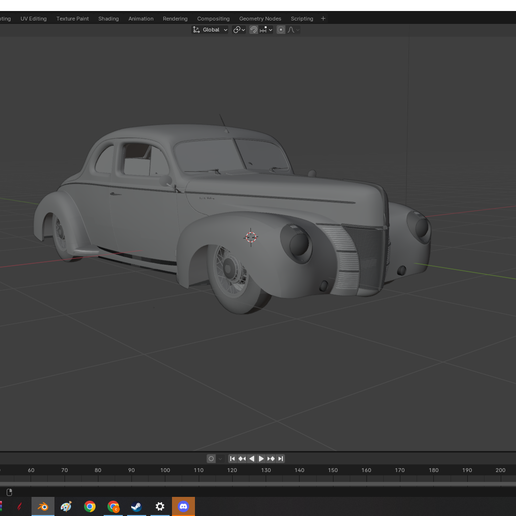Image resolution: width=516 pixels, height=516 pixels.
Task: Jump to previous keyframe
Action: [242, 459]
